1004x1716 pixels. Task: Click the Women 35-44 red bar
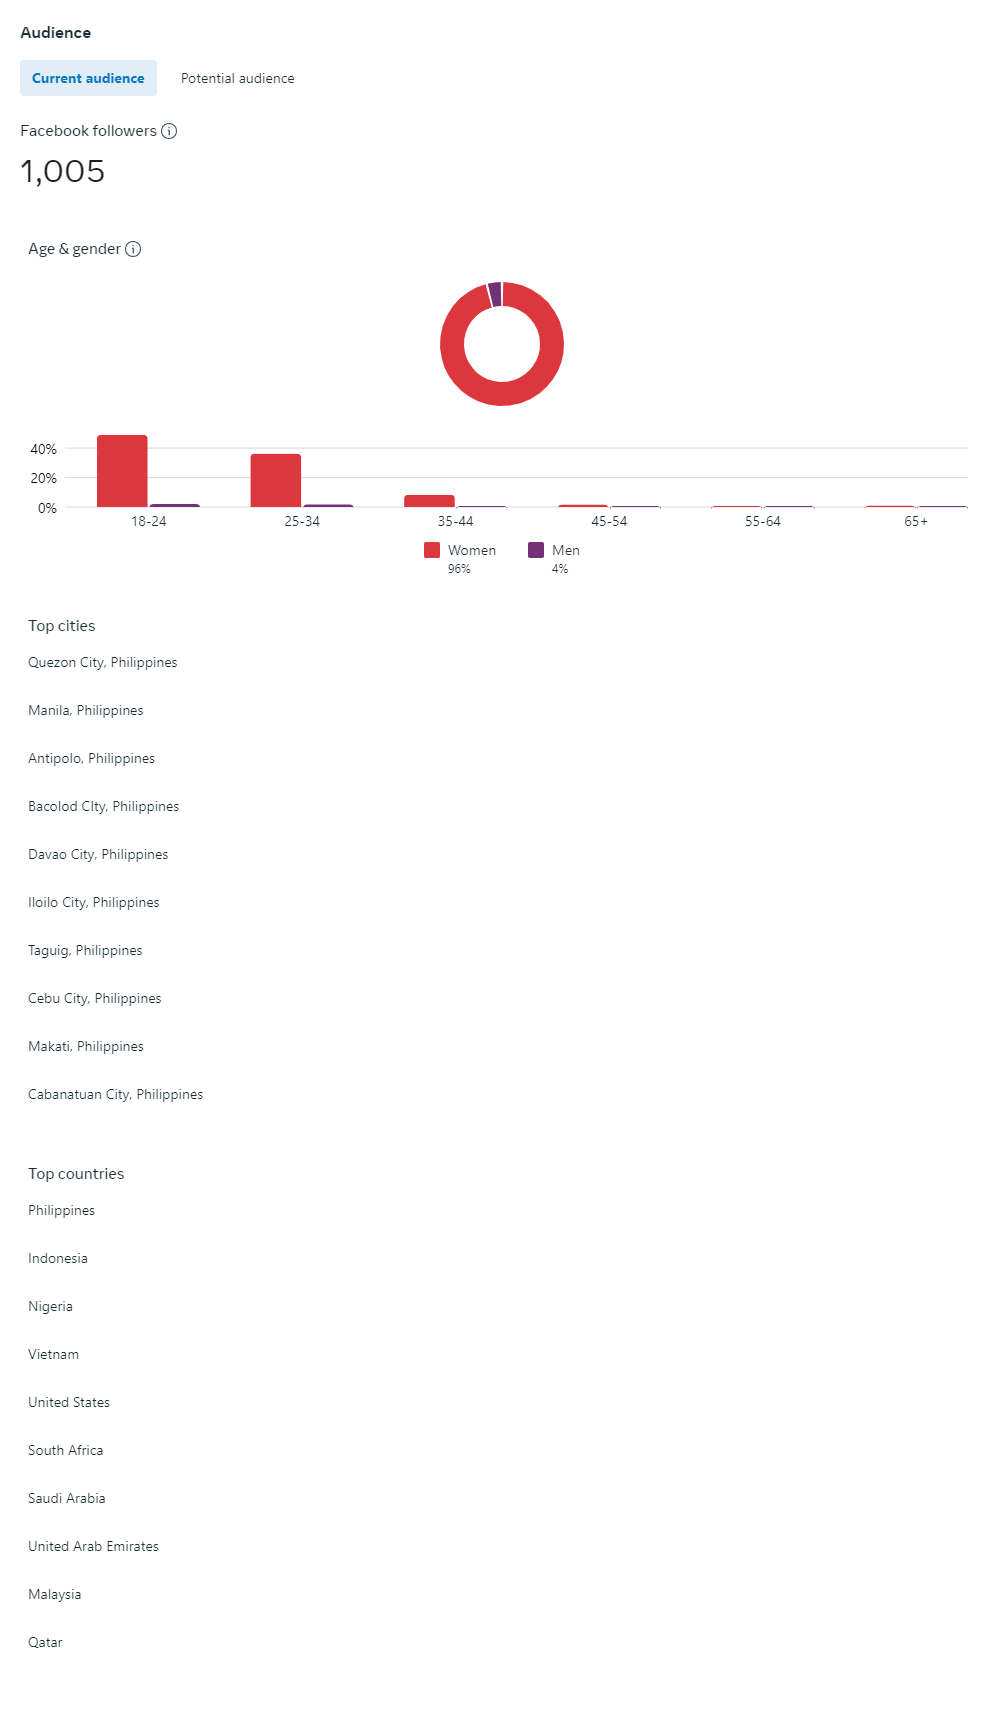point(429,501)
